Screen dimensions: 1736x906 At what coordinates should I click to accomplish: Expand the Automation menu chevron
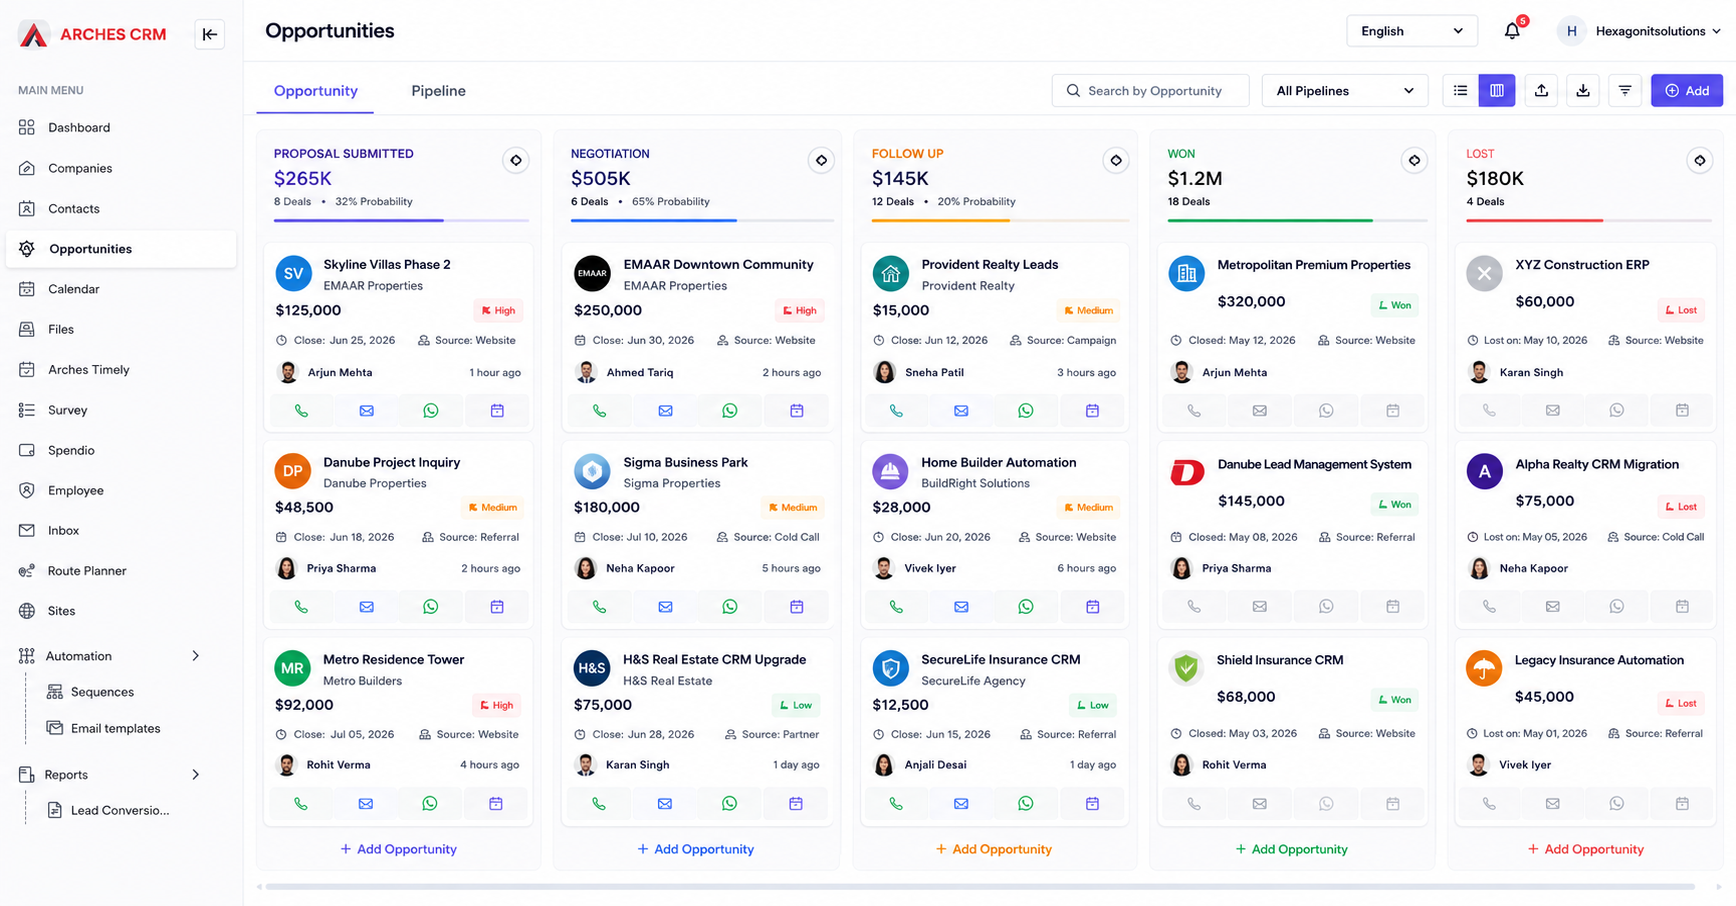click(x=196, y=656)
